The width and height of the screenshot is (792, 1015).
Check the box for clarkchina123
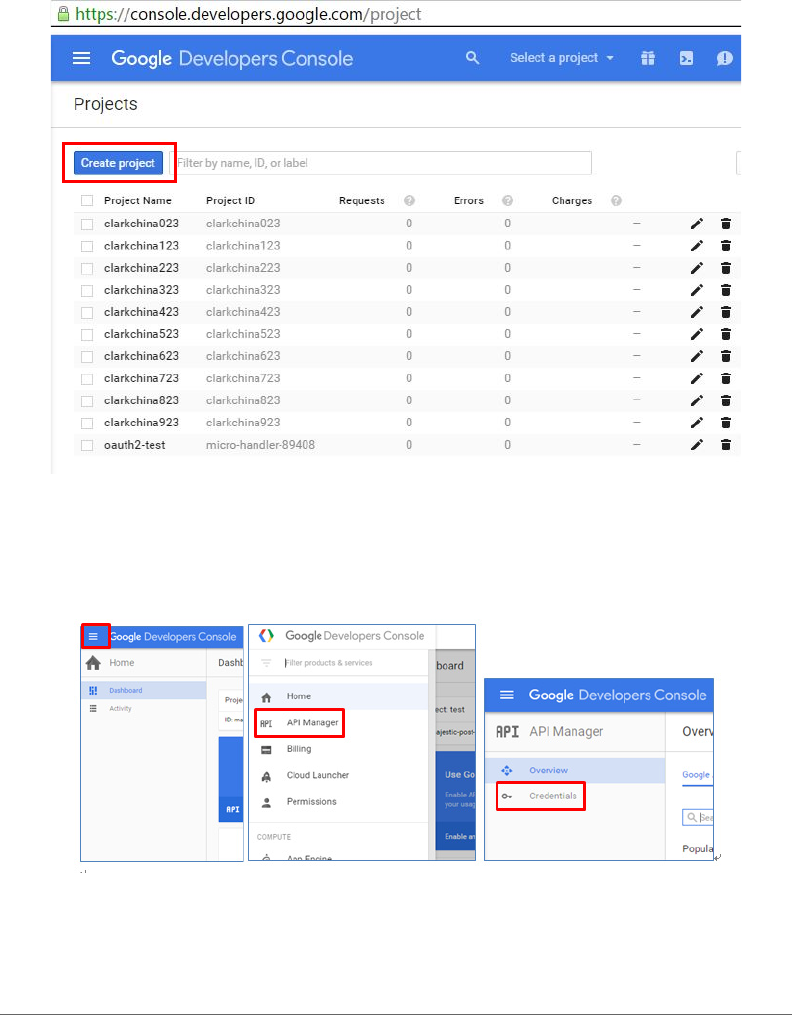(87, 246)
